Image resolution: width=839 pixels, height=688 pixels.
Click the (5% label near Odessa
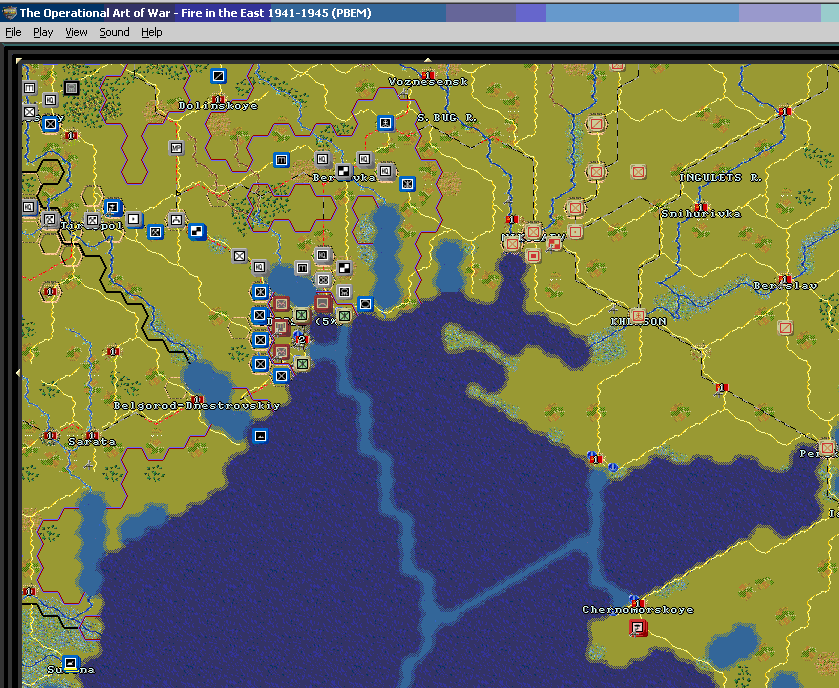click(x=326, y=322)
